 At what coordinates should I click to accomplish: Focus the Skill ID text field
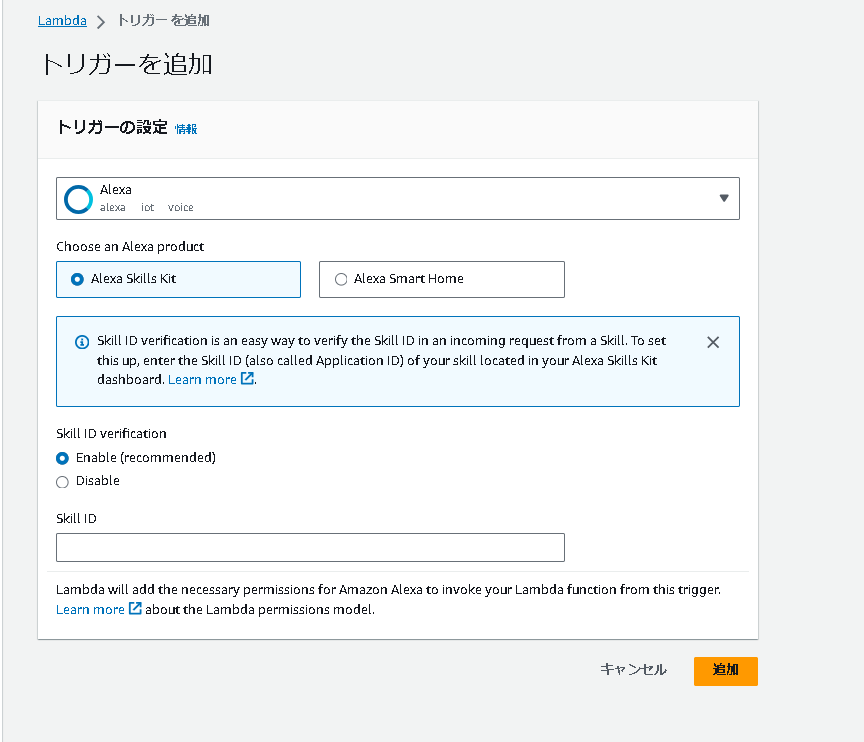[310, 547]
